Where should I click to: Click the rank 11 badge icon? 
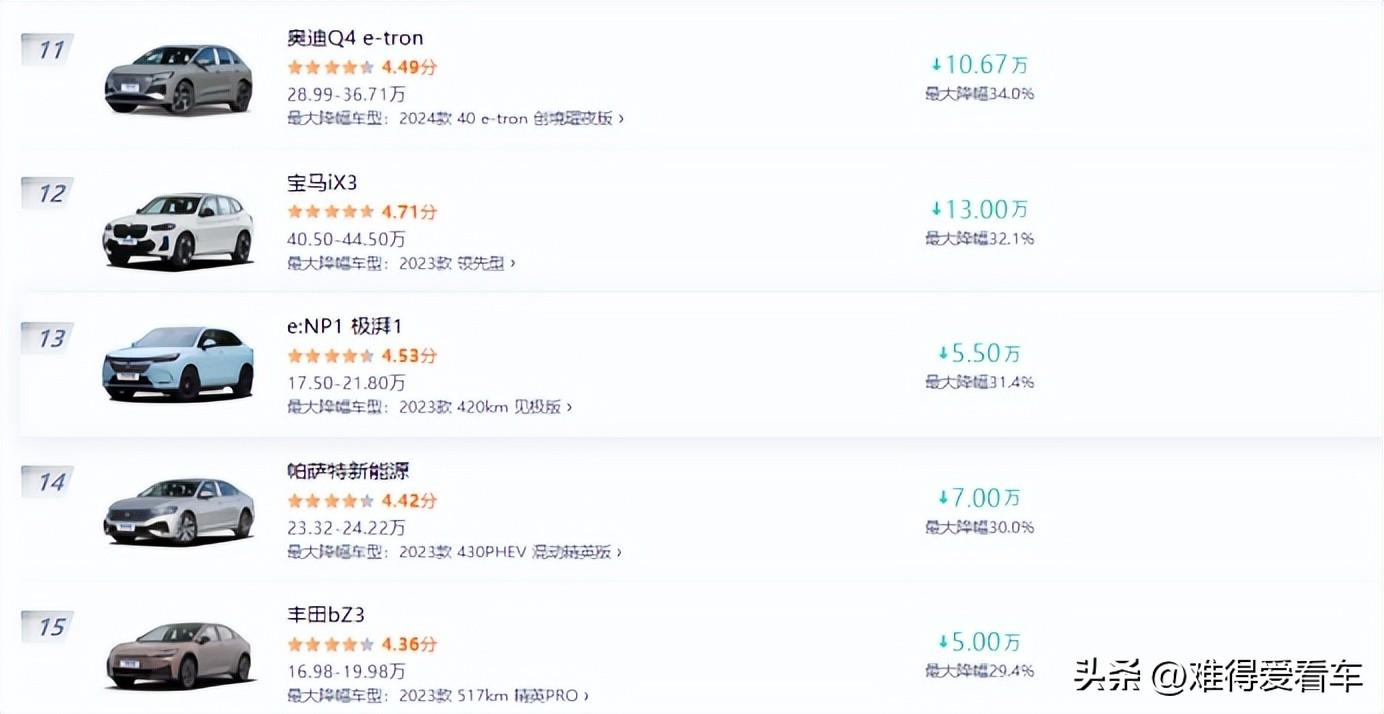click(48, 49)
